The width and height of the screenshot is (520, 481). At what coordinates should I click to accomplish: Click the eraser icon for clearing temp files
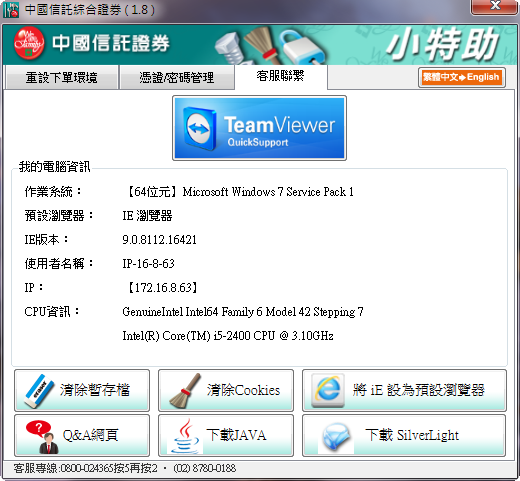(39, 391)
